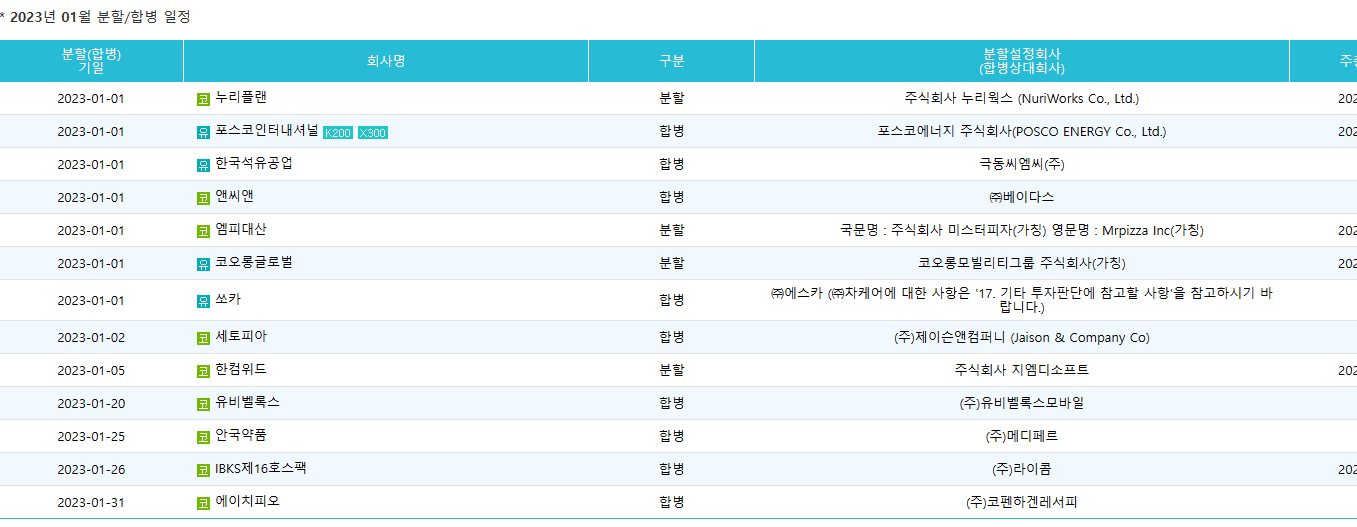The width and height of the screenshot is (1357, 527).
Task: Click the KOSDAQ badge beside 세토피아
Action: pyautogui.click(x=204, y=338)
